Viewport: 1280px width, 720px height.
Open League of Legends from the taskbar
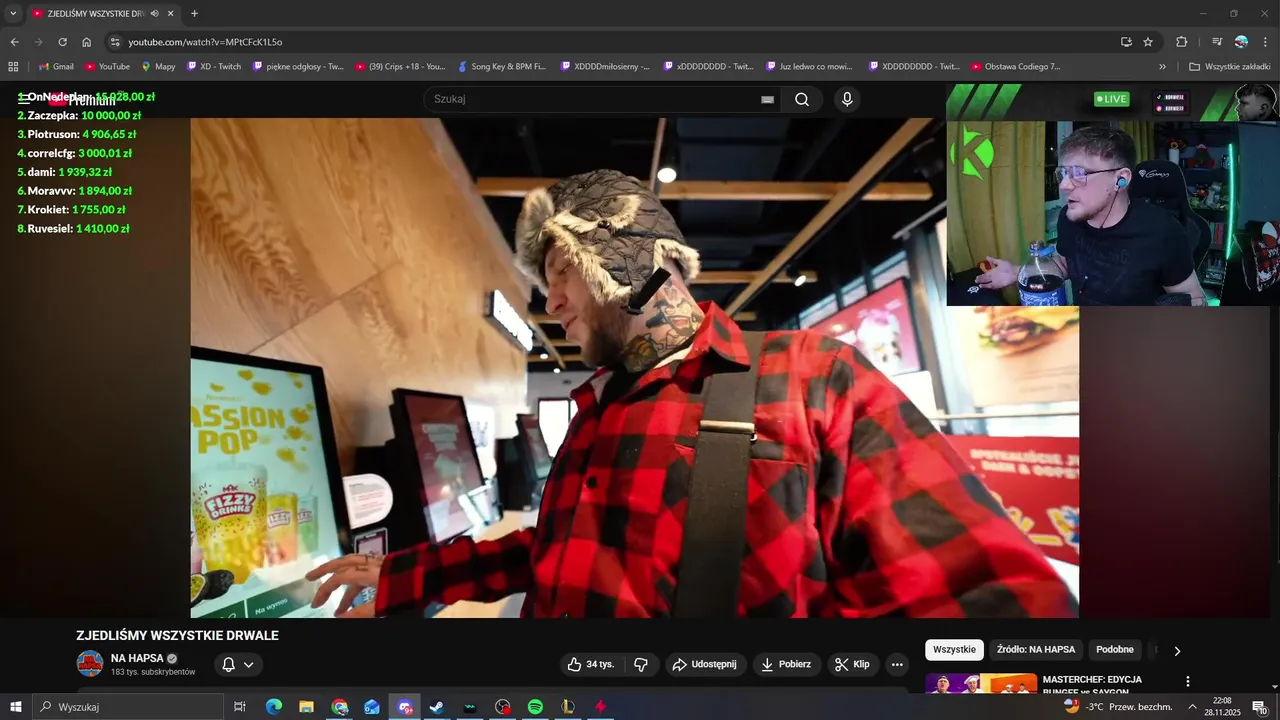(x=568, y=707)
